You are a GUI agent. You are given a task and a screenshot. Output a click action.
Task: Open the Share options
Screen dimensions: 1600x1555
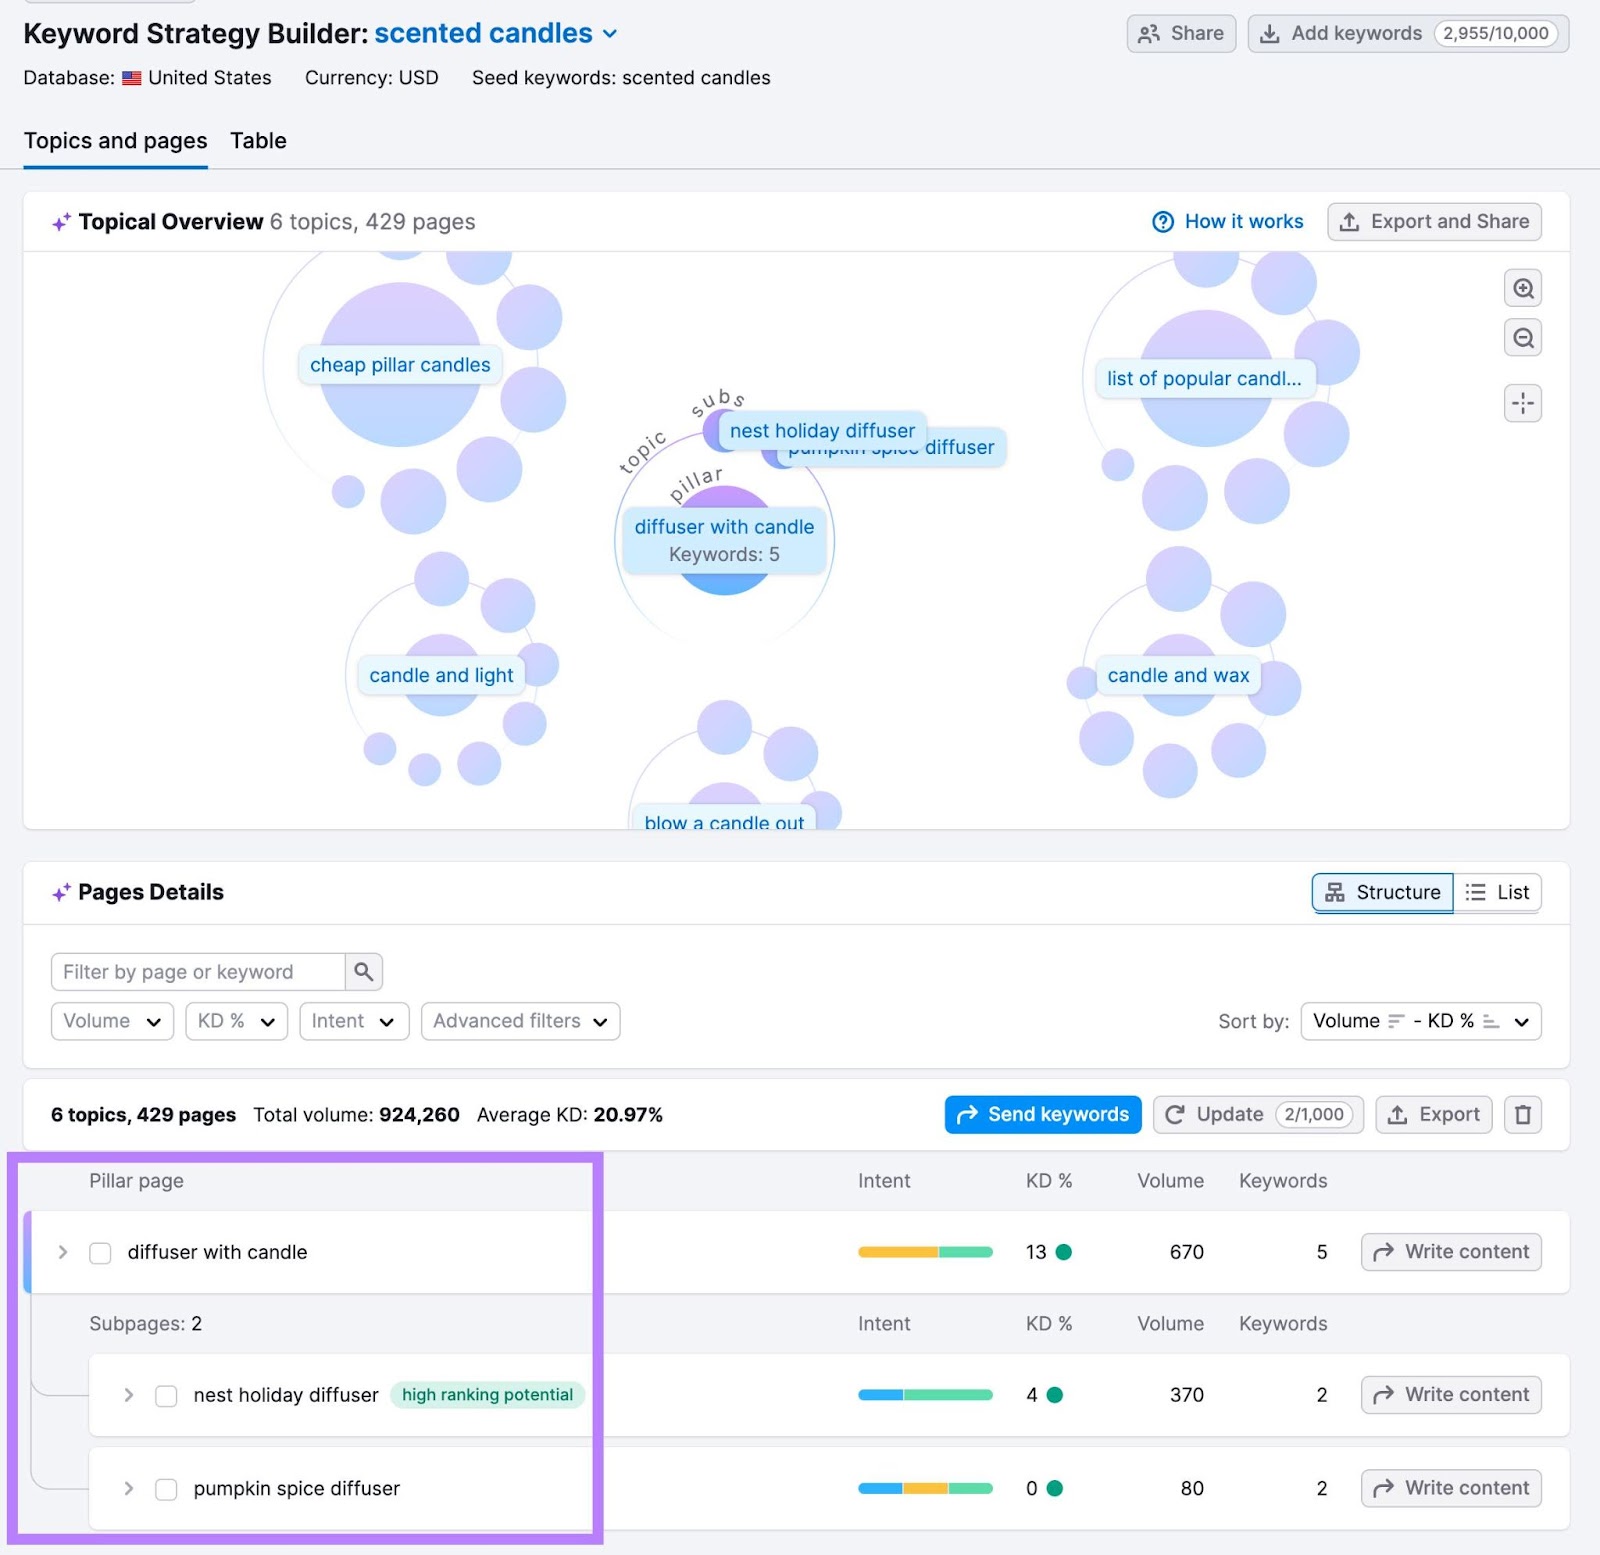1181,33
